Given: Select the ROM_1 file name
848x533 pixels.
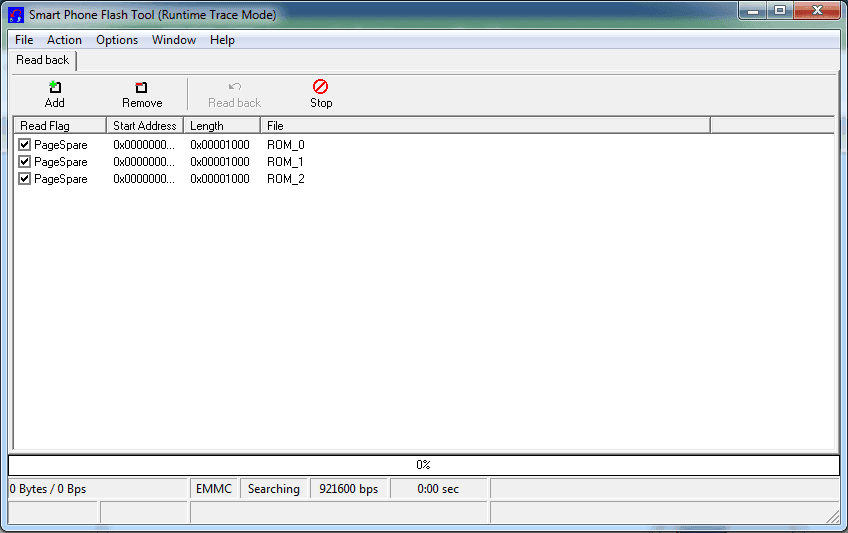Looking at the screenshot, I should click(x=285, y=162).
